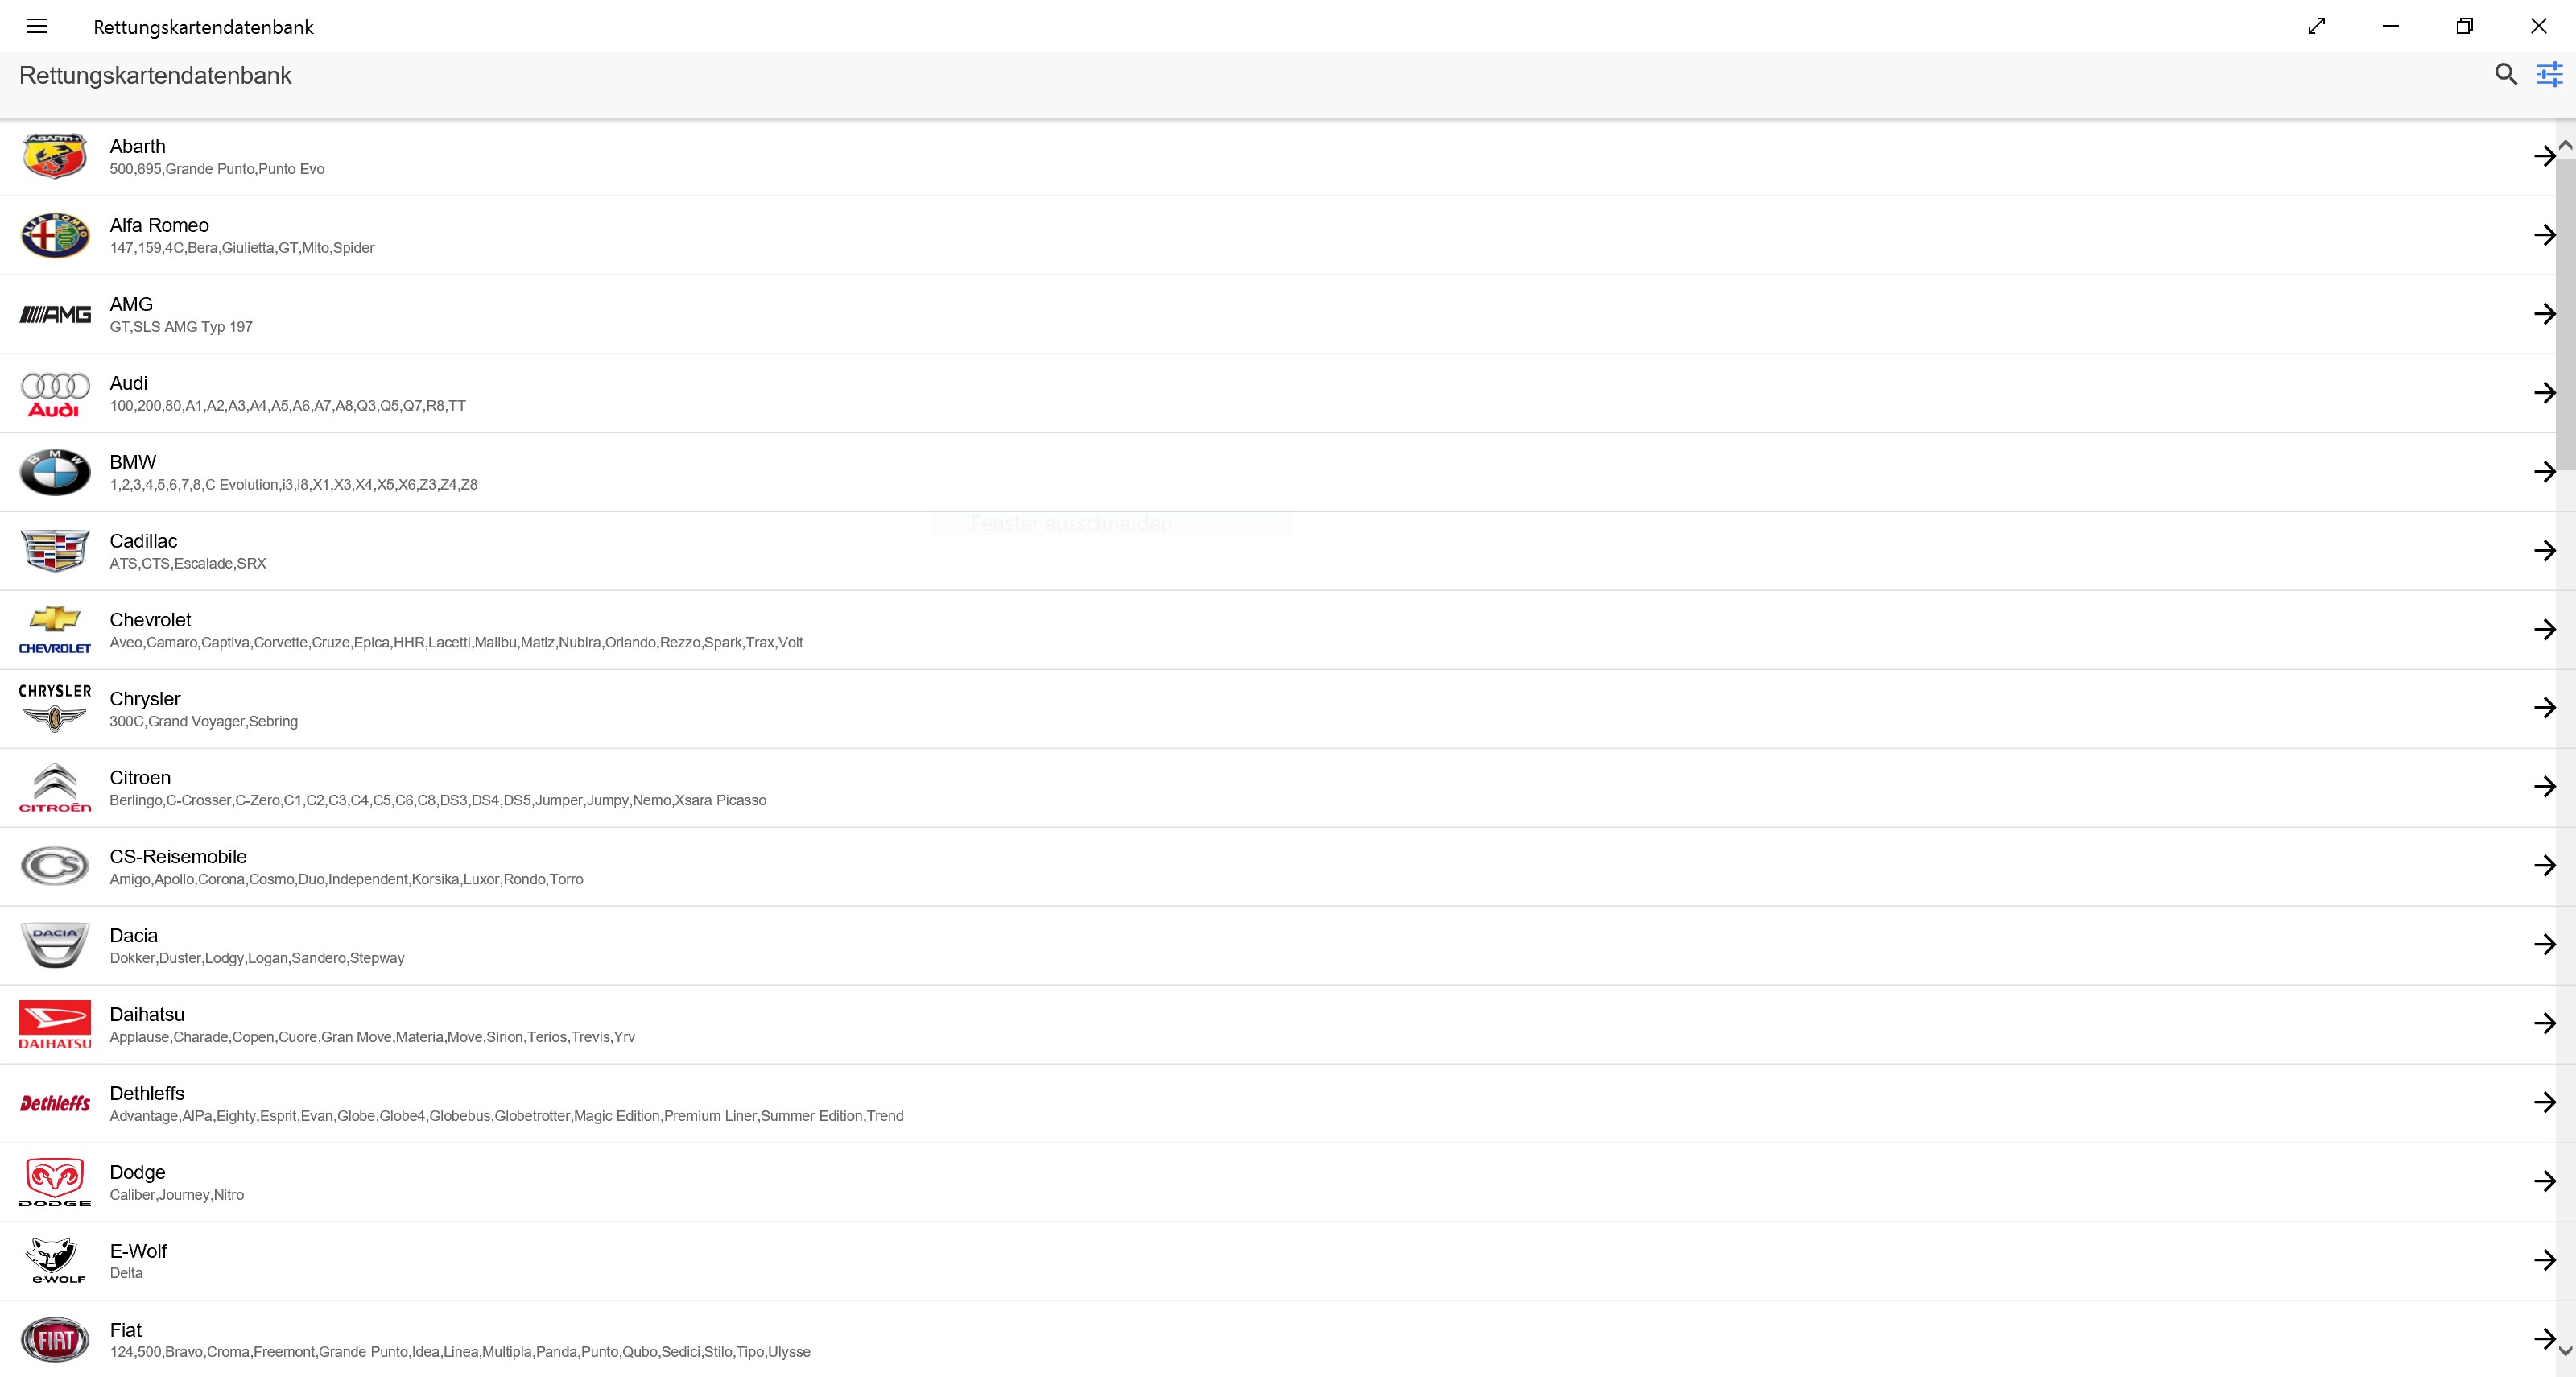Click the Abarth scorpion logo
The image size is (2576, 1377).
click(55, 156)
